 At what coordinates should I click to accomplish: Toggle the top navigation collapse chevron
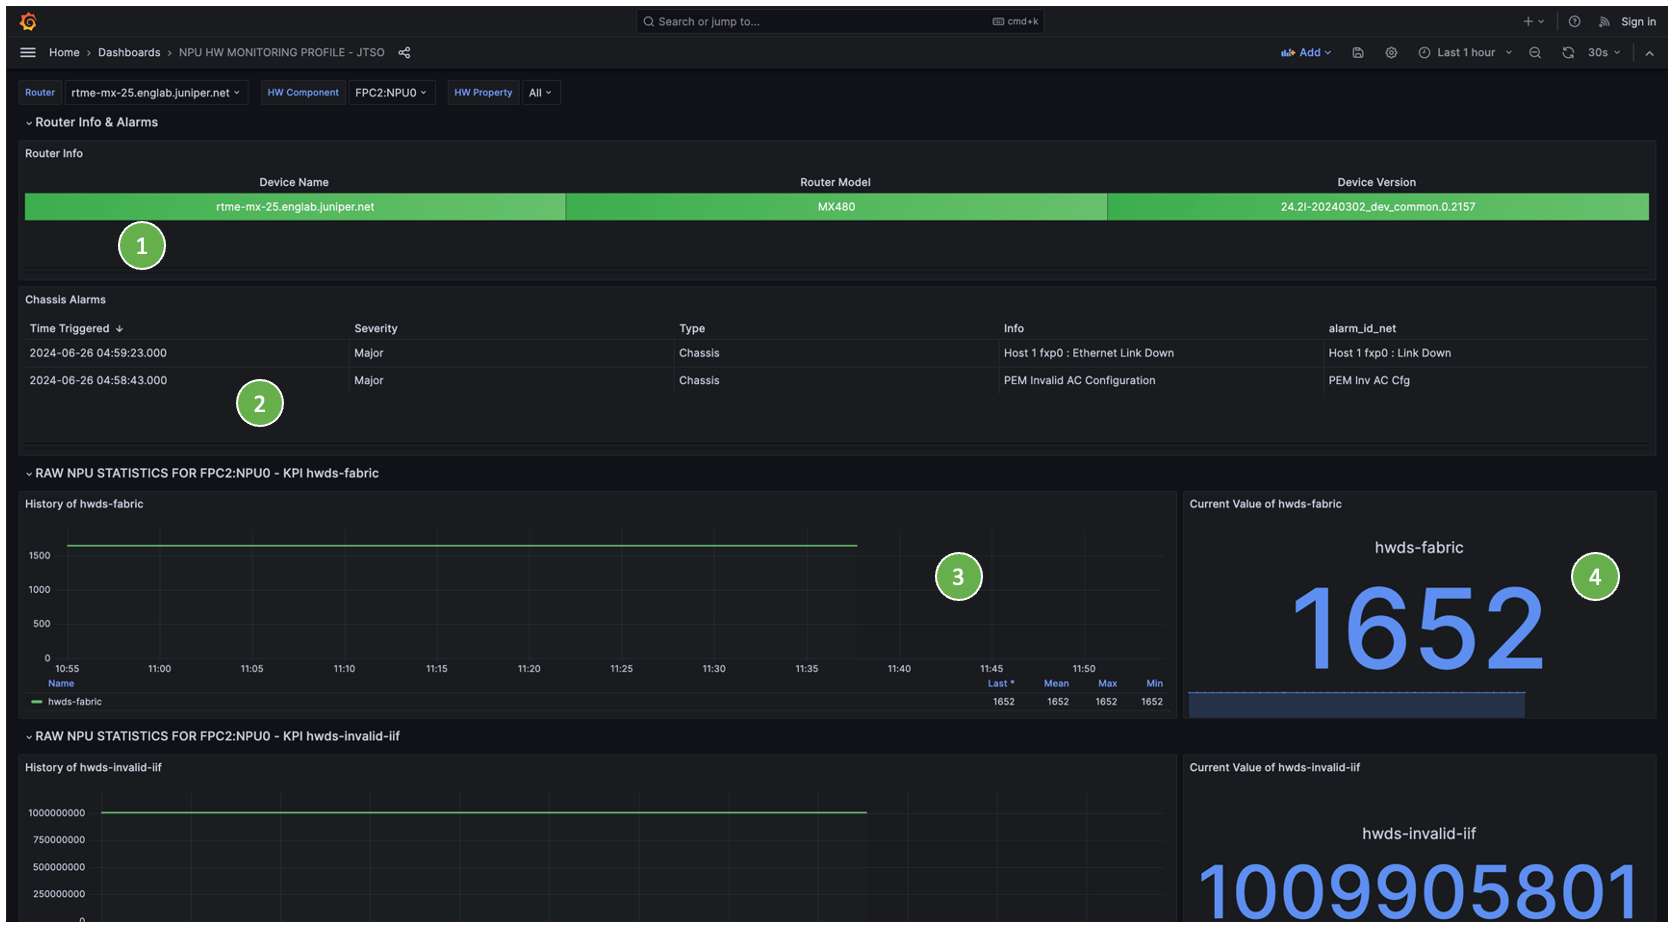1649,53
